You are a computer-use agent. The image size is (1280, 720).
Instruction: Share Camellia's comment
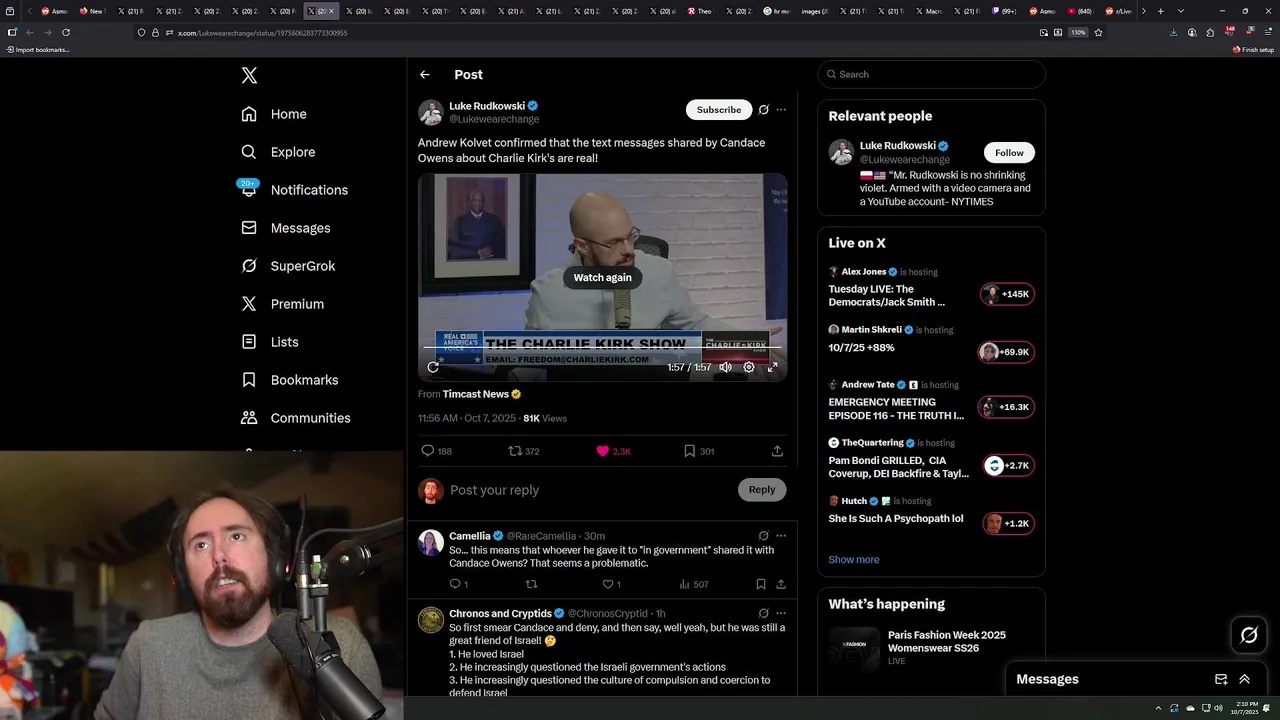pos(781,584)
